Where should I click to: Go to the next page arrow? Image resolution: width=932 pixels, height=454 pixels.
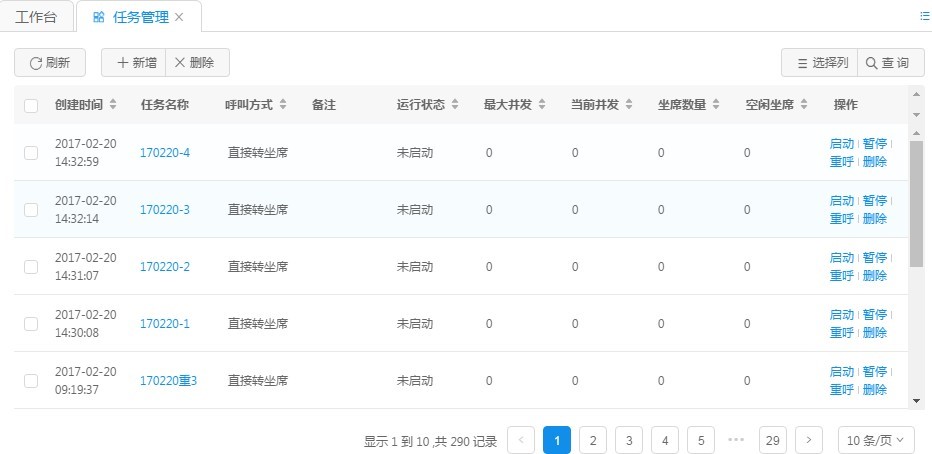click(x=809, y=440)
